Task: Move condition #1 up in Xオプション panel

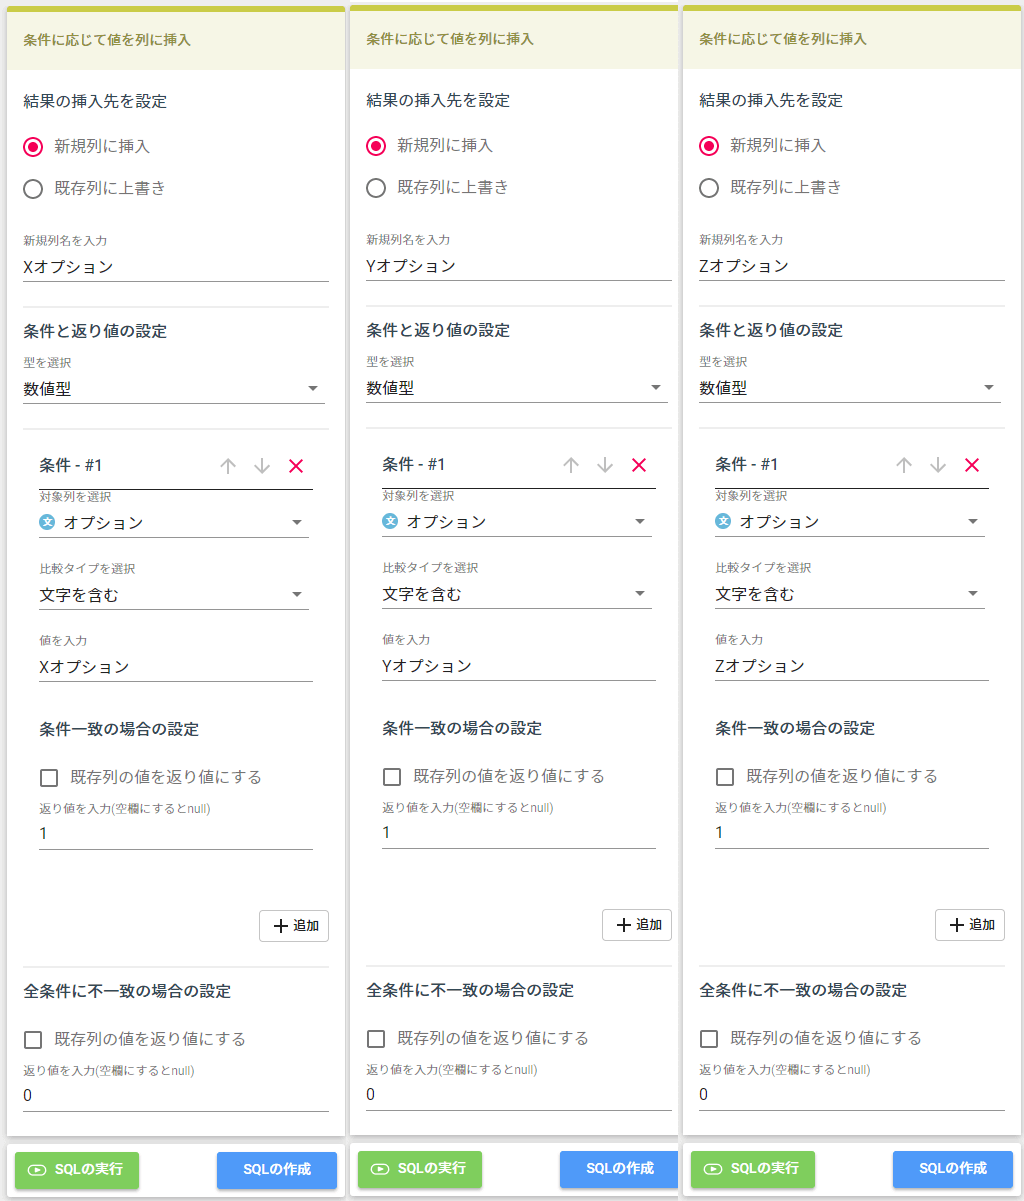Action: (x=228, y=466)
